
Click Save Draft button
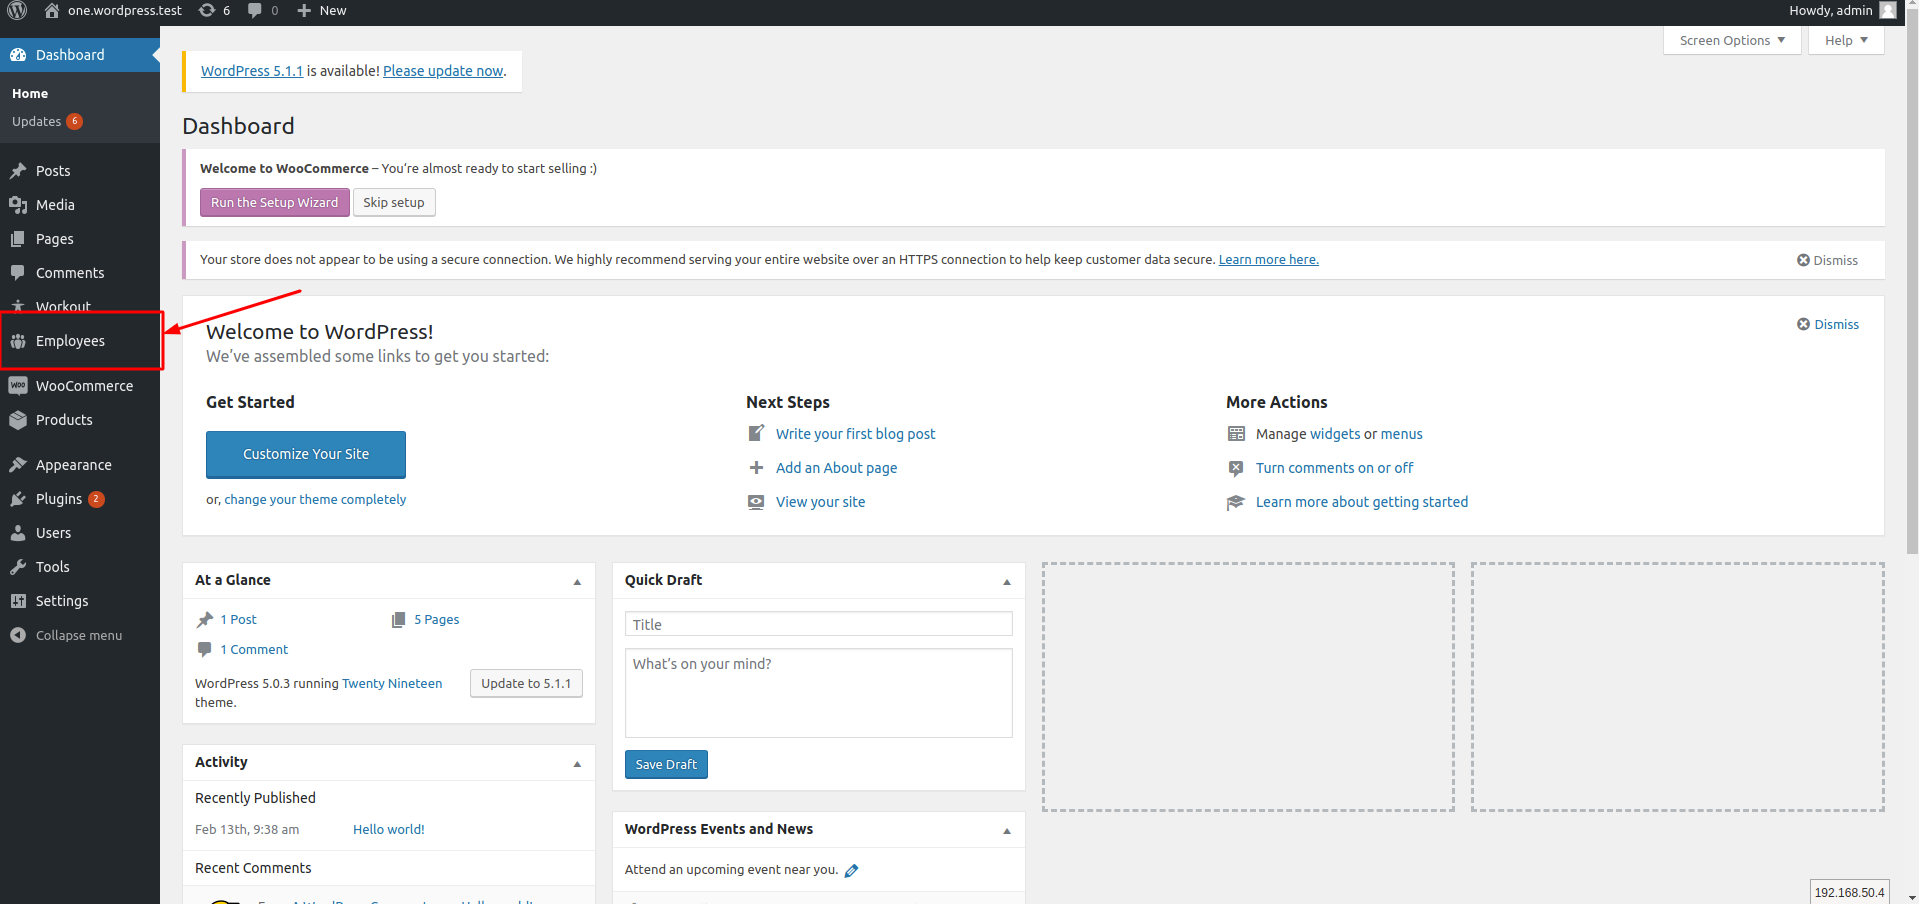coord(666,765)
